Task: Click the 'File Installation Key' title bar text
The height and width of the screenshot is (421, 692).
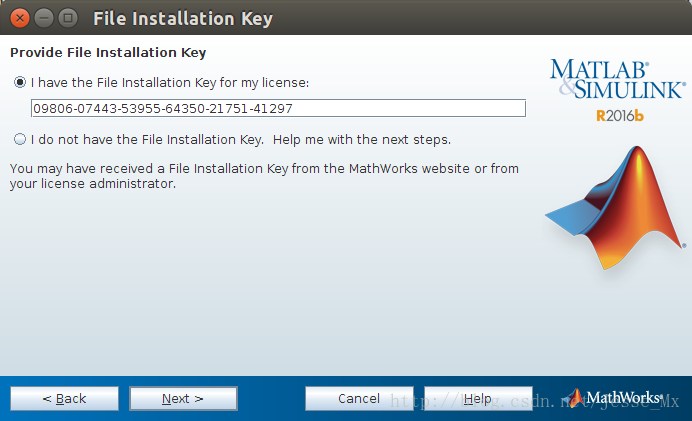Action: coord(182,18)
